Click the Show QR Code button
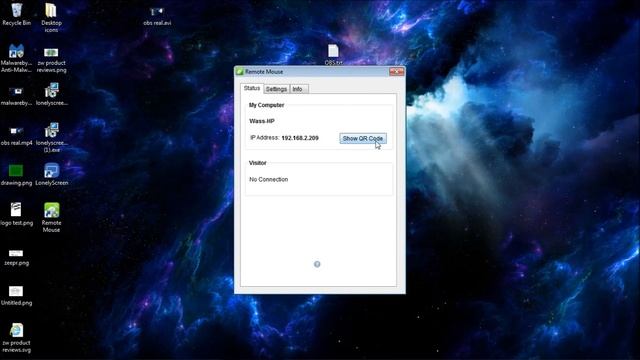Screen dimensions: 640x360 (x=363, y=138)
